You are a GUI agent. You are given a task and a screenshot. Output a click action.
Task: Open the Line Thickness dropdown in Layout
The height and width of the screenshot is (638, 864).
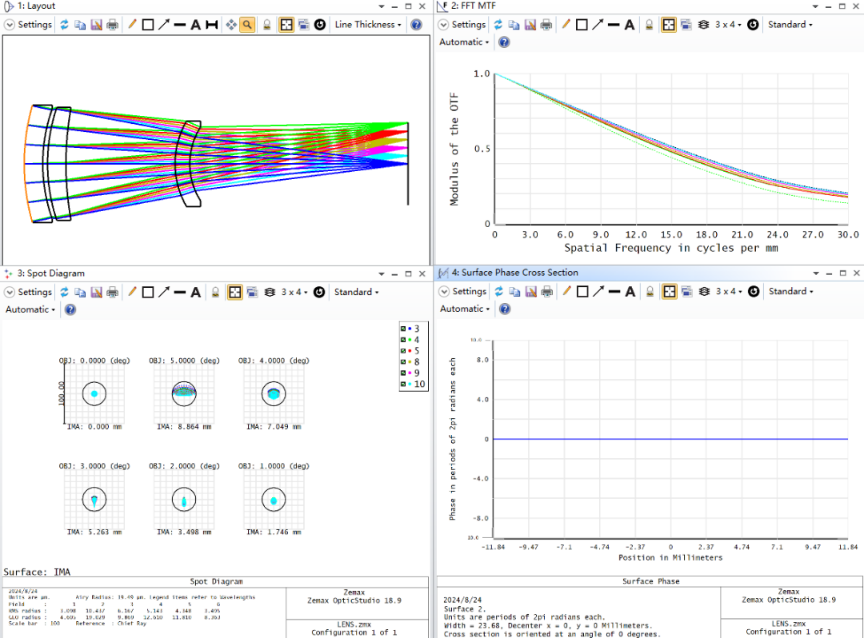[367, 24]
